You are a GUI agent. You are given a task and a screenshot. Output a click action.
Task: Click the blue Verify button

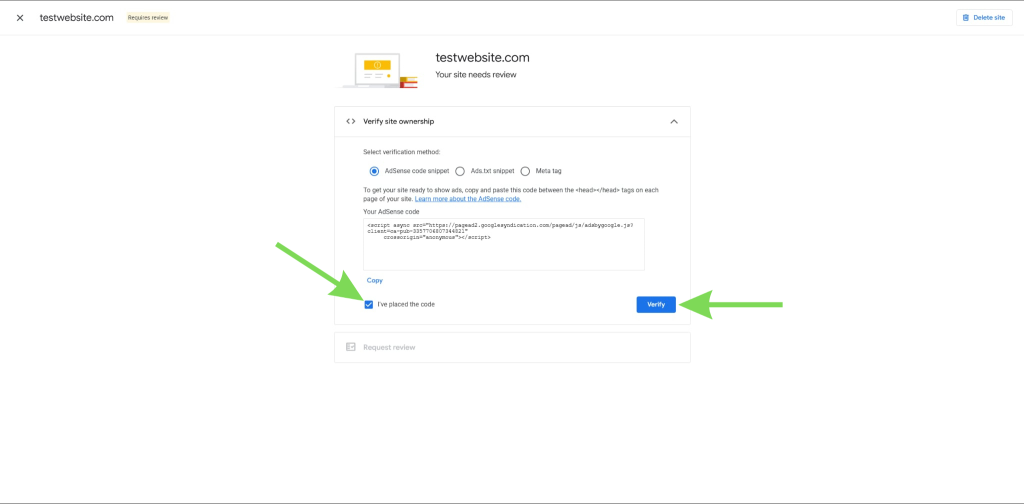tap(656, 304)
